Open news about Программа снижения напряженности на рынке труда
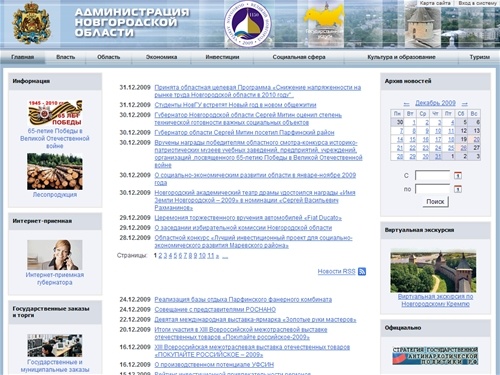500x375 pixels. point(258,91)
